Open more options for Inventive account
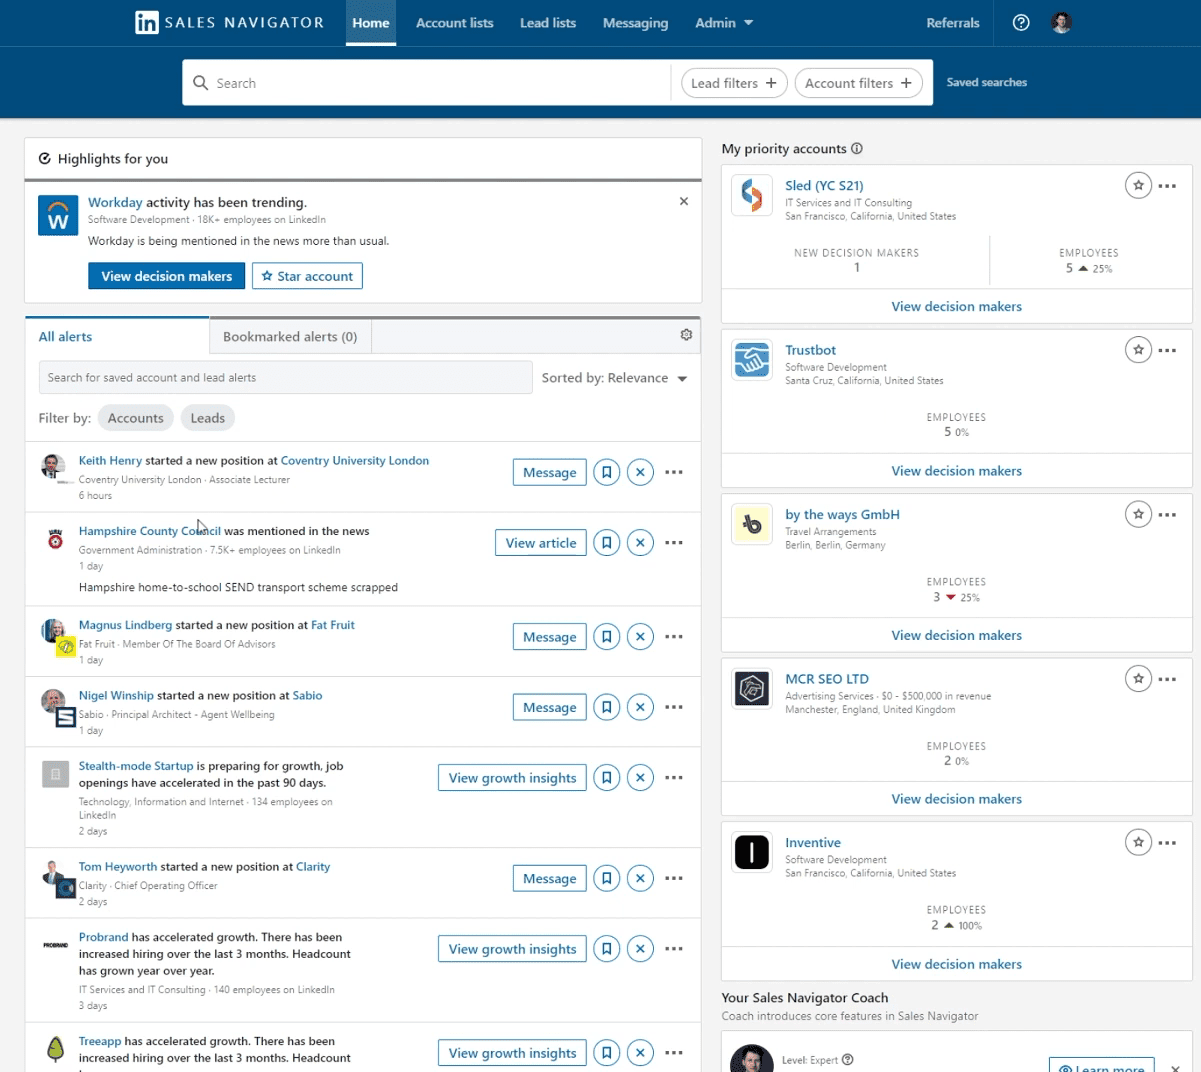Image resolution: width=1201 pixels, height=1072 pixels. tap(1167, 843)
